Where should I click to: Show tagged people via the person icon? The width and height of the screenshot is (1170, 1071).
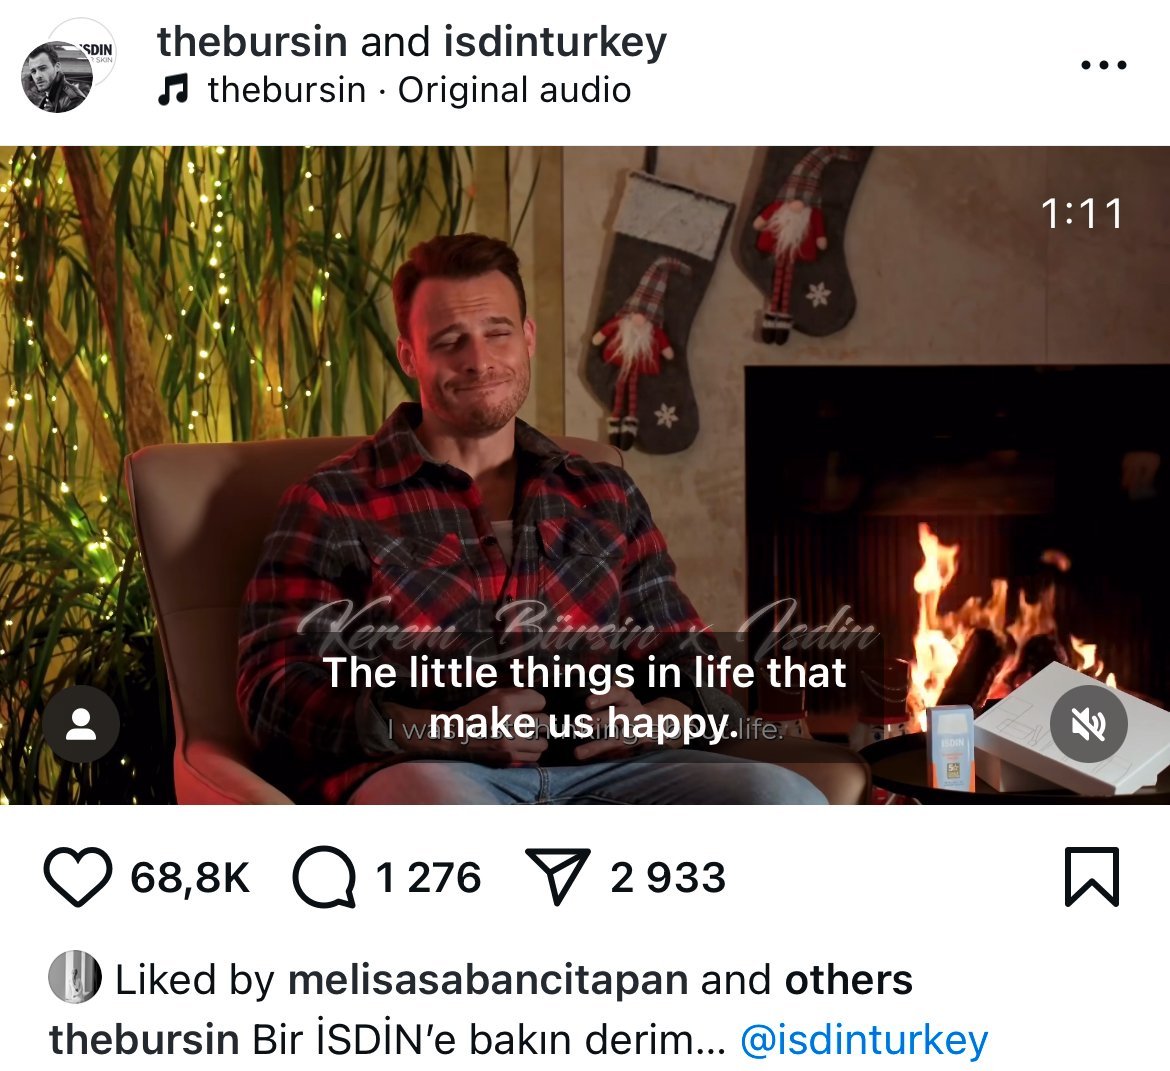pyautogui.click(x=81, y=723)
